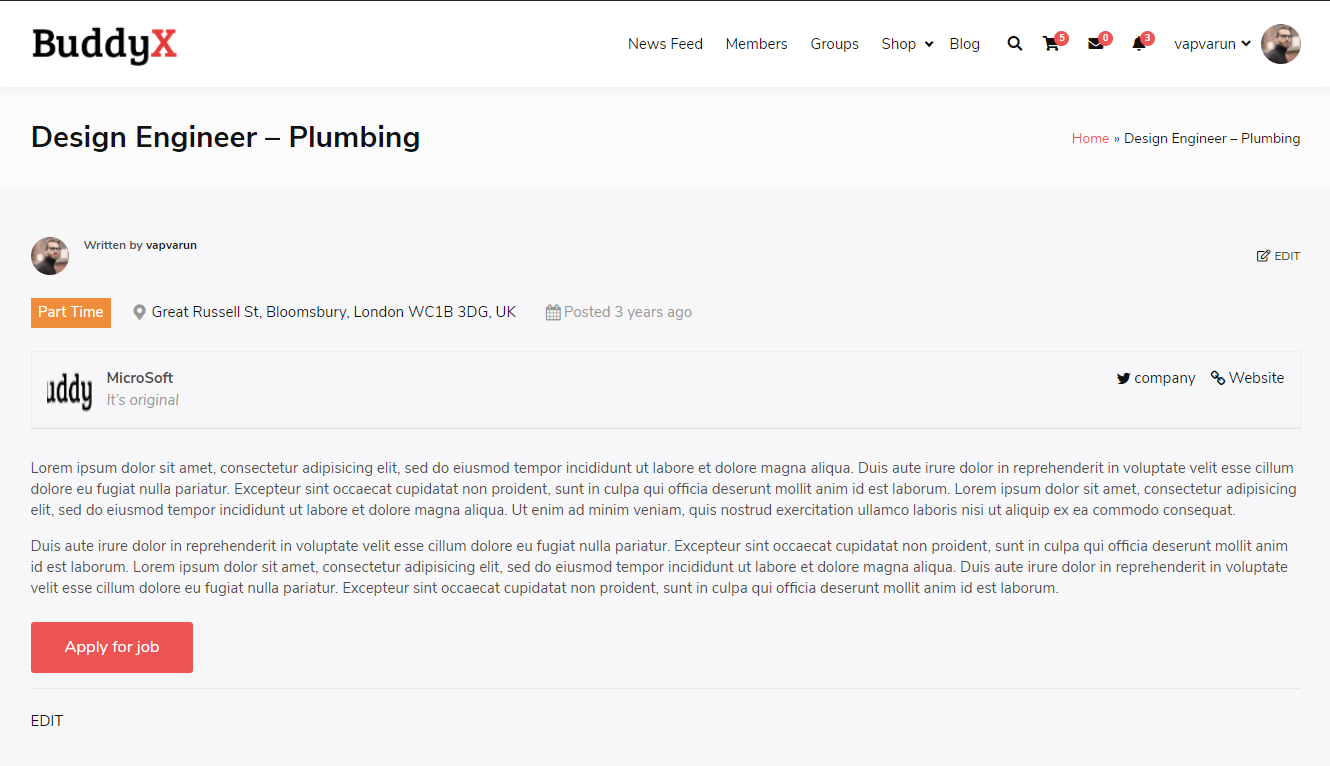This screenshot has width=1330, height=766.
Task: Open the messages envelope icon
Action: click(1096, 44)
